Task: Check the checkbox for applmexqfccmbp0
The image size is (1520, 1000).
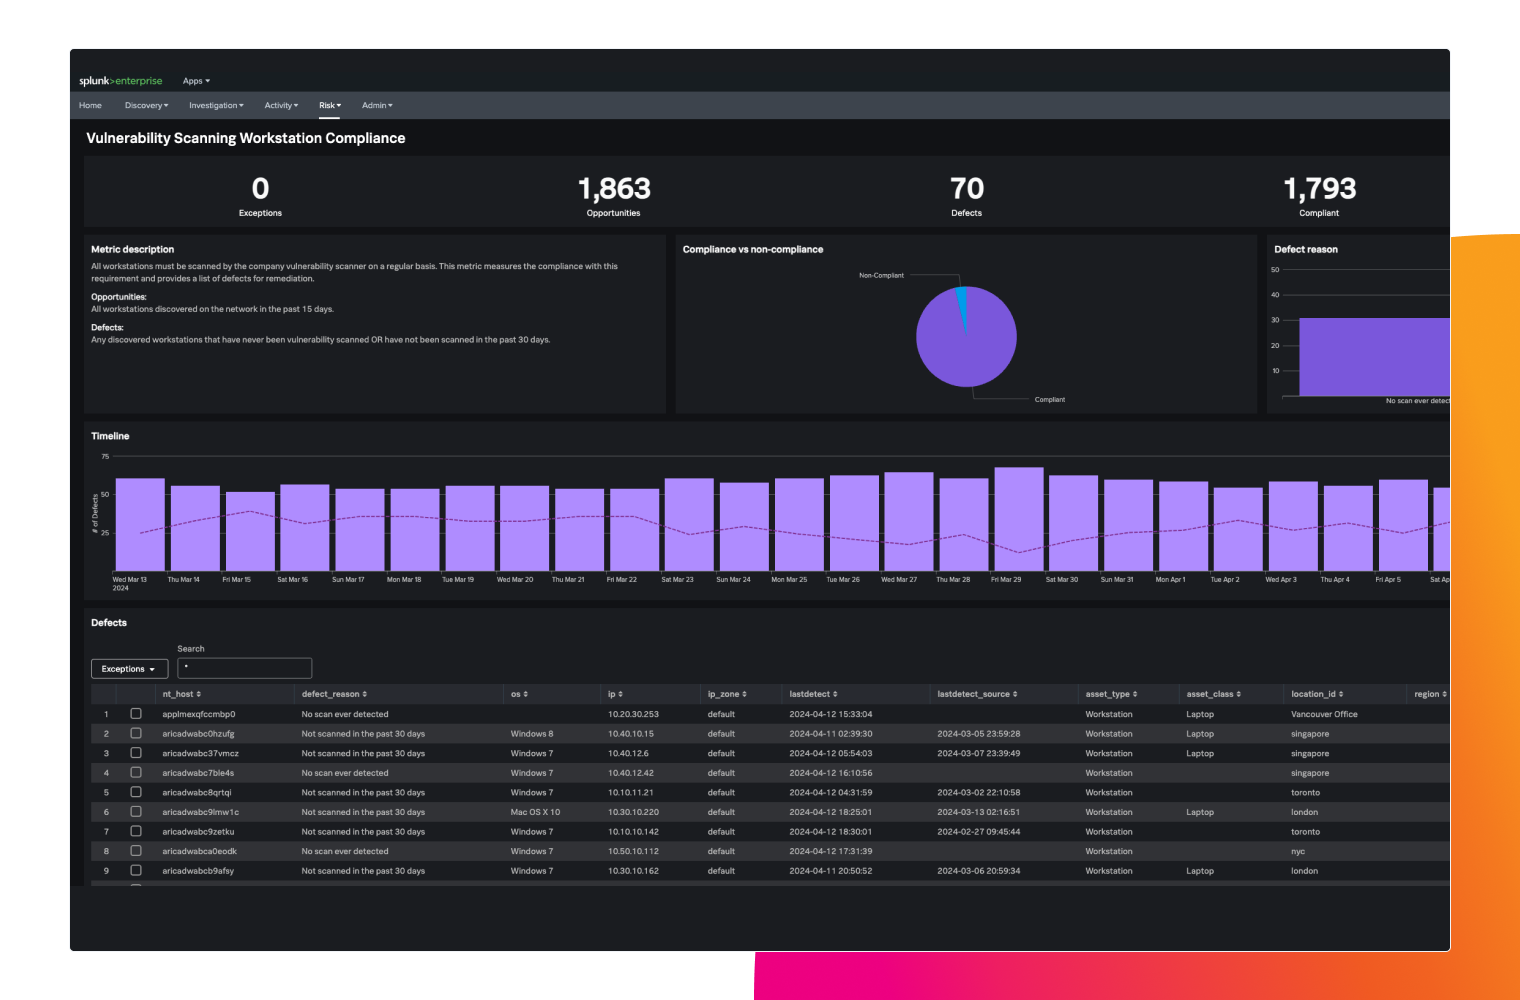Action: coord(136,713)
